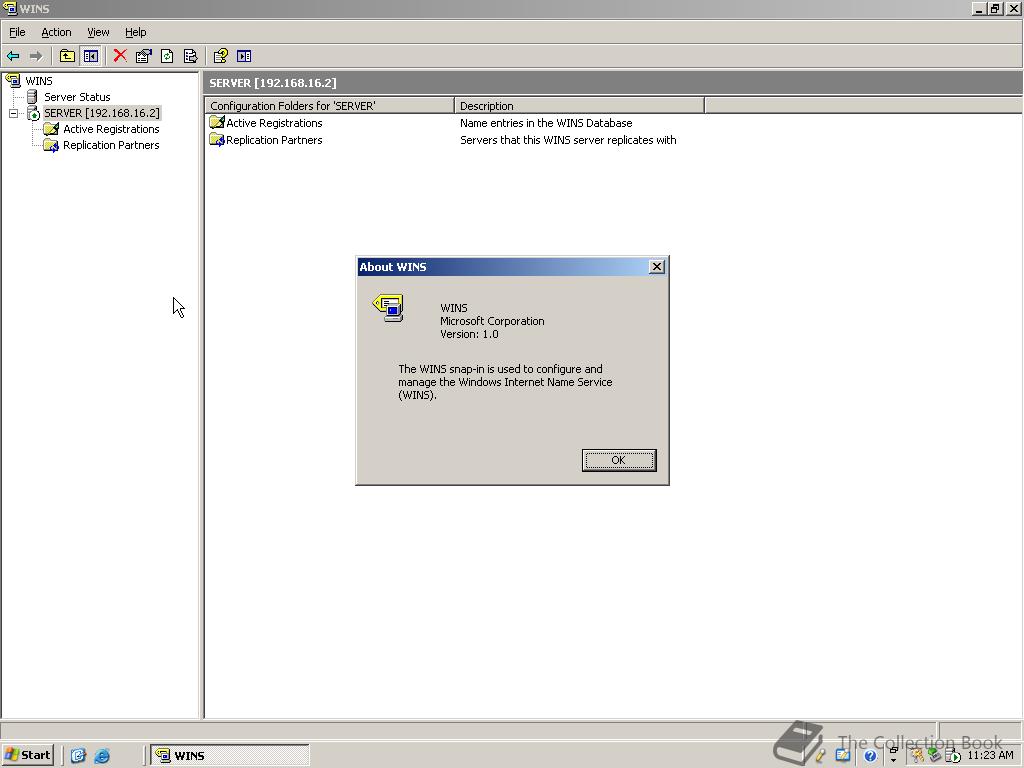Click Active Registrations folder icon in list pane
Viewport: 1024px width, 768px height.
point(217,122)
